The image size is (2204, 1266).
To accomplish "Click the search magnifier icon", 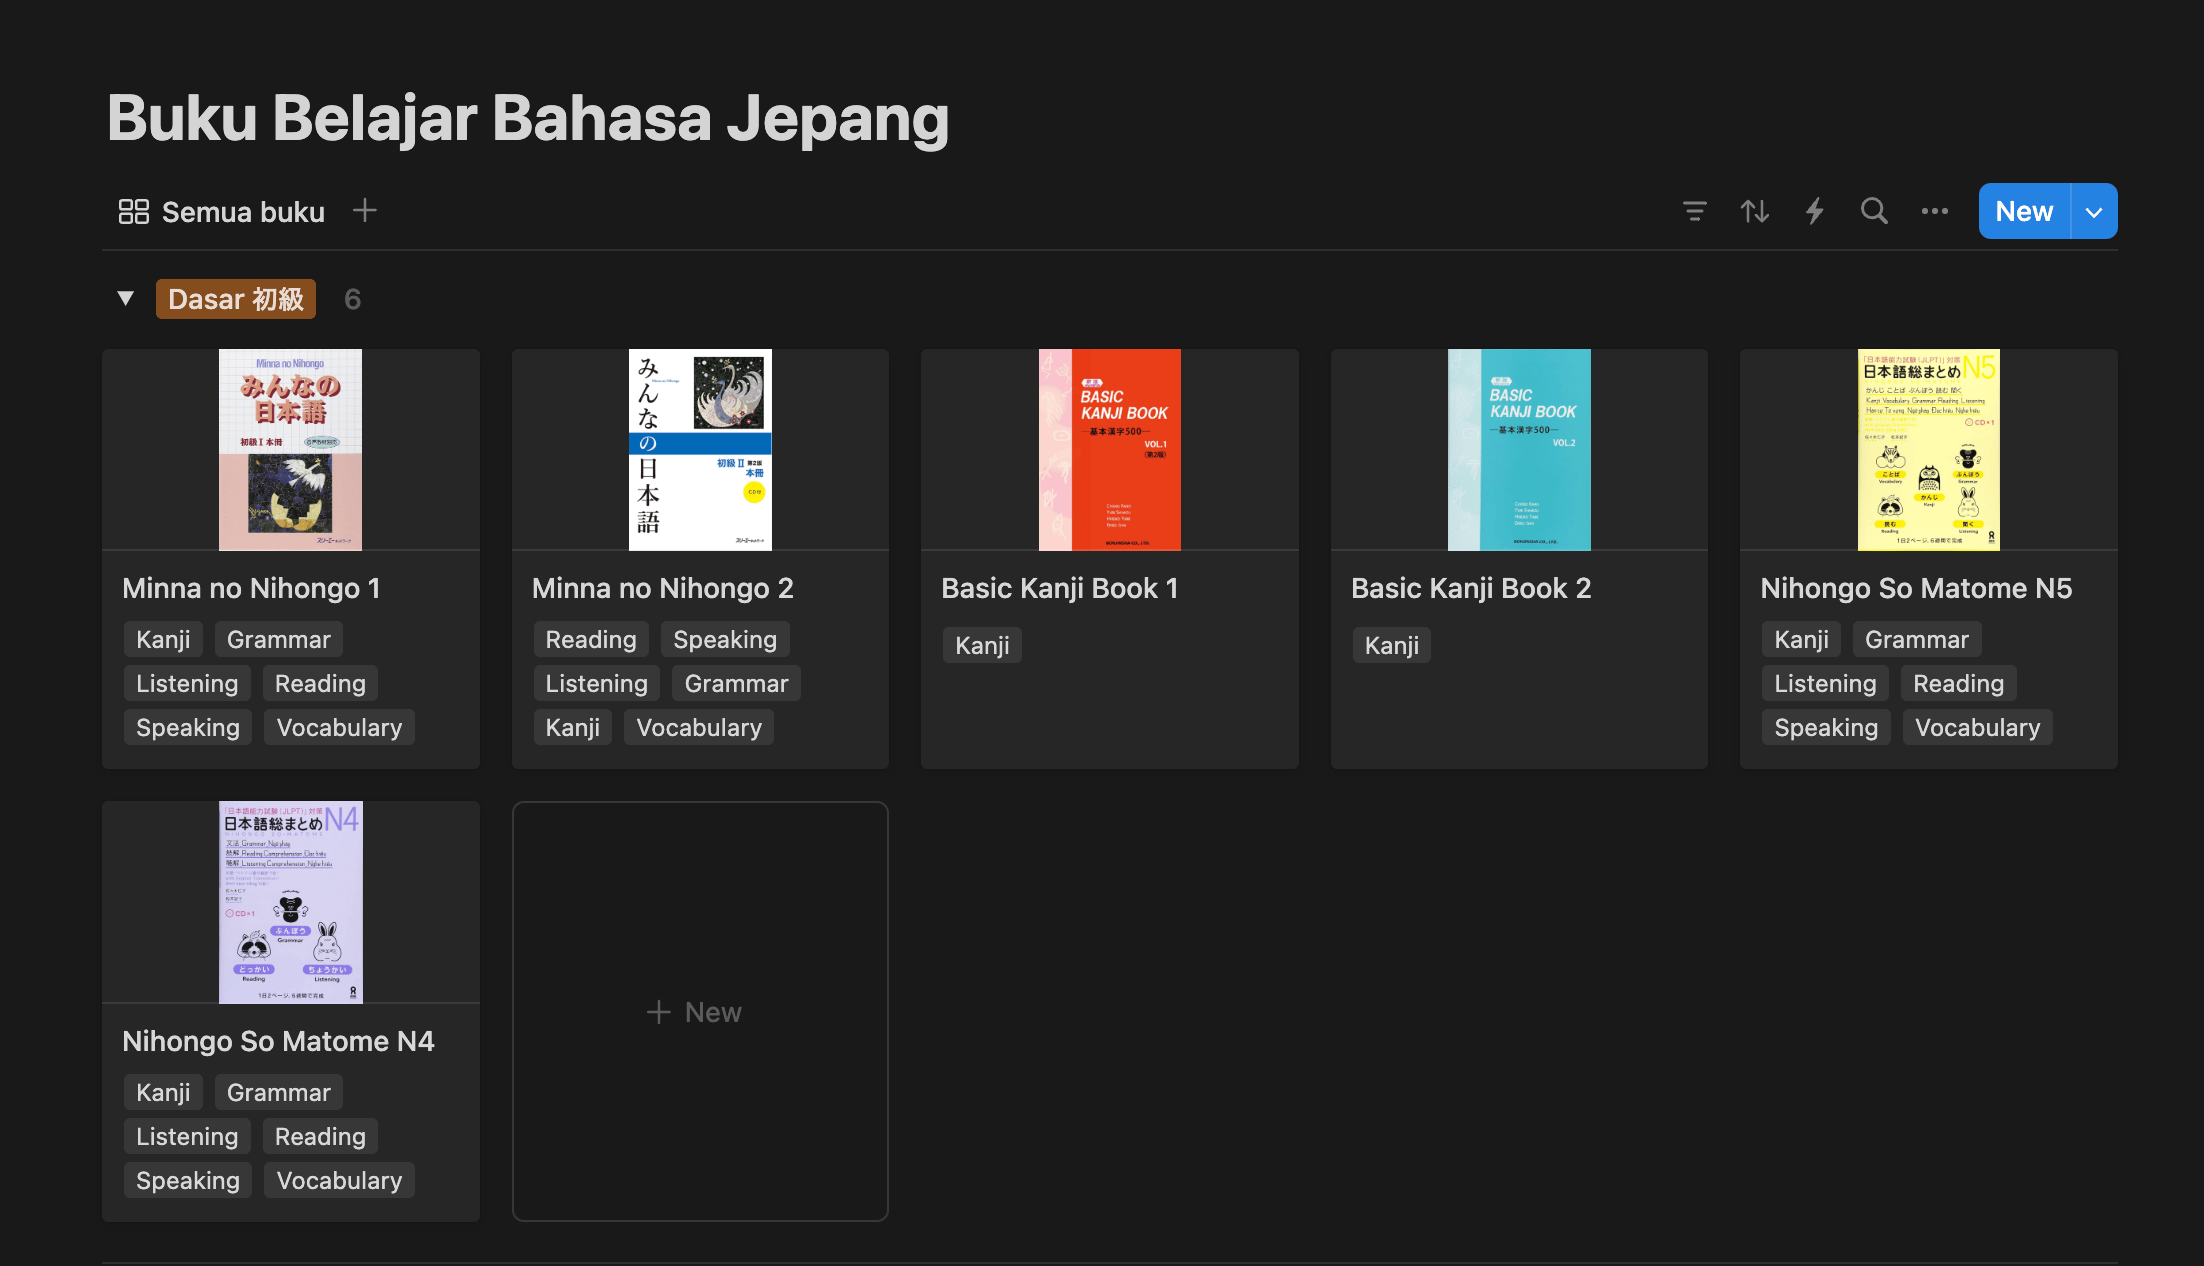I will coord(1874,211).
